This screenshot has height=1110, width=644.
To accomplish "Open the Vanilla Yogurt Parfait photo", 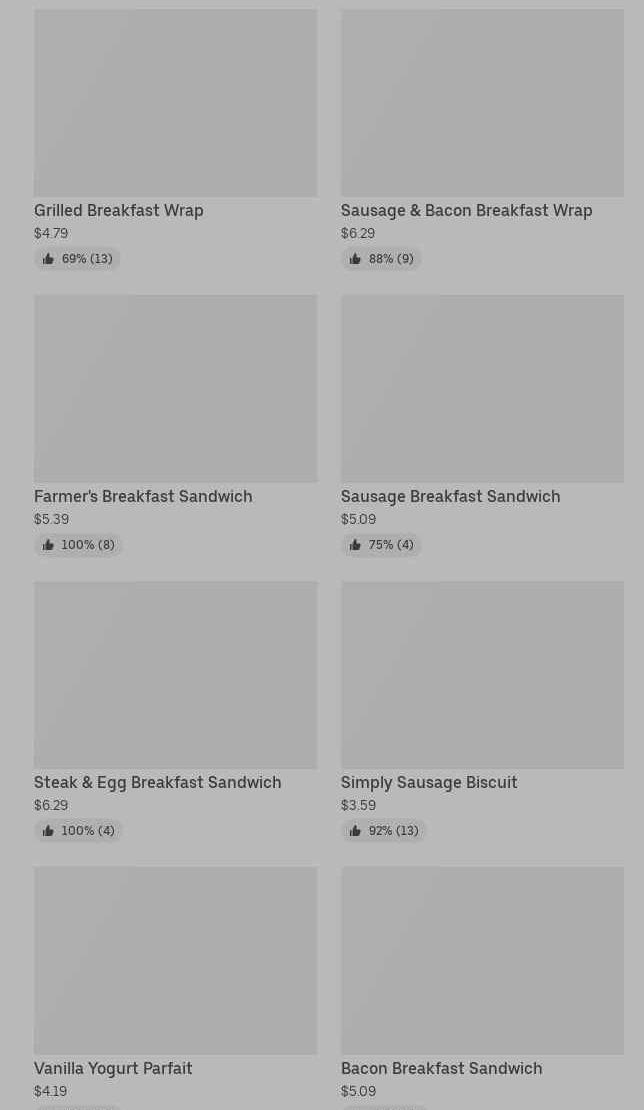I will click(175, 960).
